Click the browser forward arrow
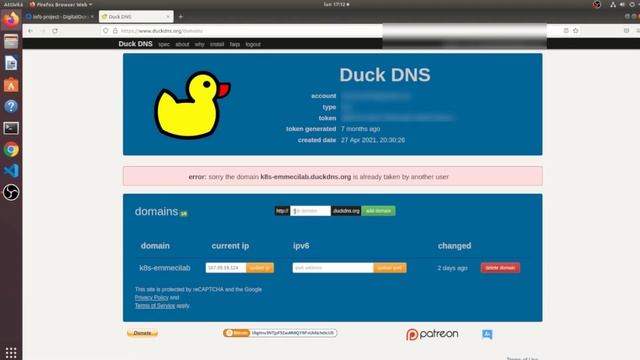This screenshot has width=640, height=360. [x=43, y=31]
